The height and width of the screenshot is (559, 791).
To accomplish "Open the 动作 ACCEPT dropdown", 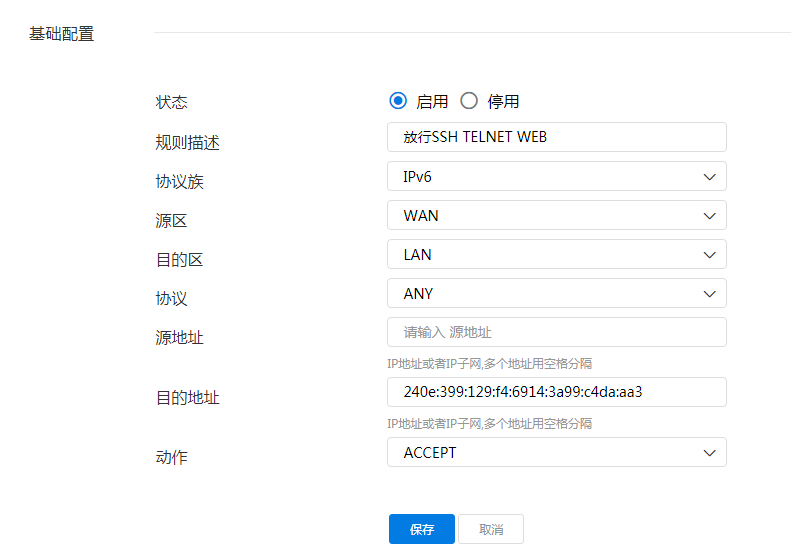I will (x=556, y=452).
